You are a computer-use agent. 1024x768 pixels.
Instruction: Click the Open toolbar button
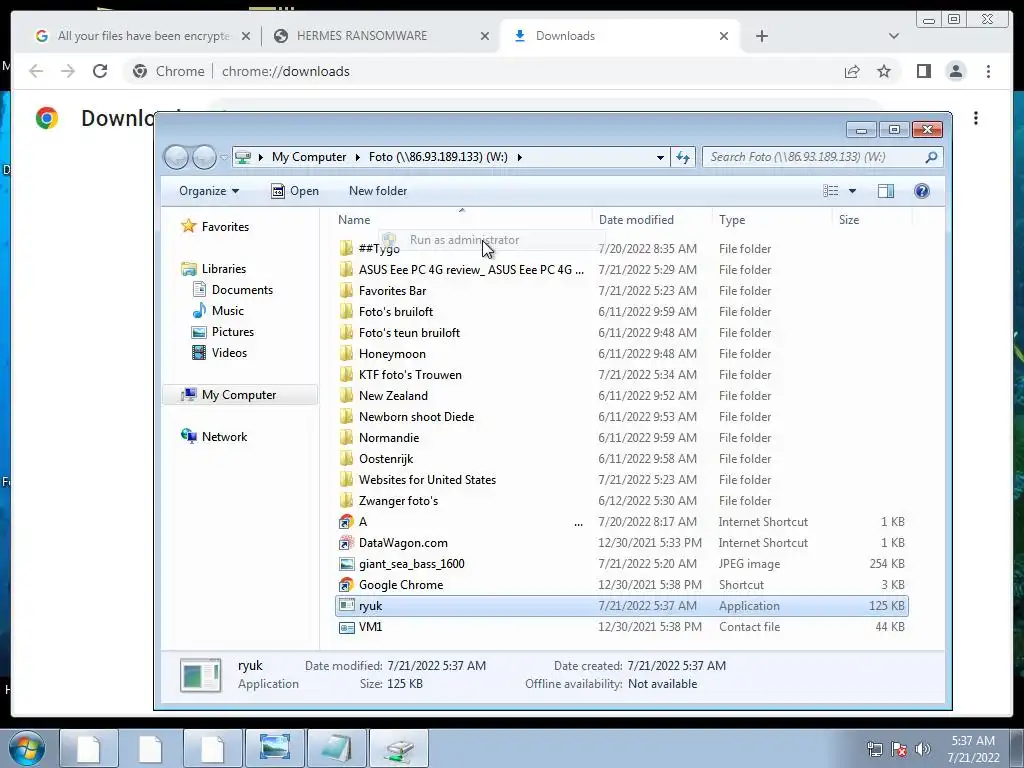(x=295, y=191)
